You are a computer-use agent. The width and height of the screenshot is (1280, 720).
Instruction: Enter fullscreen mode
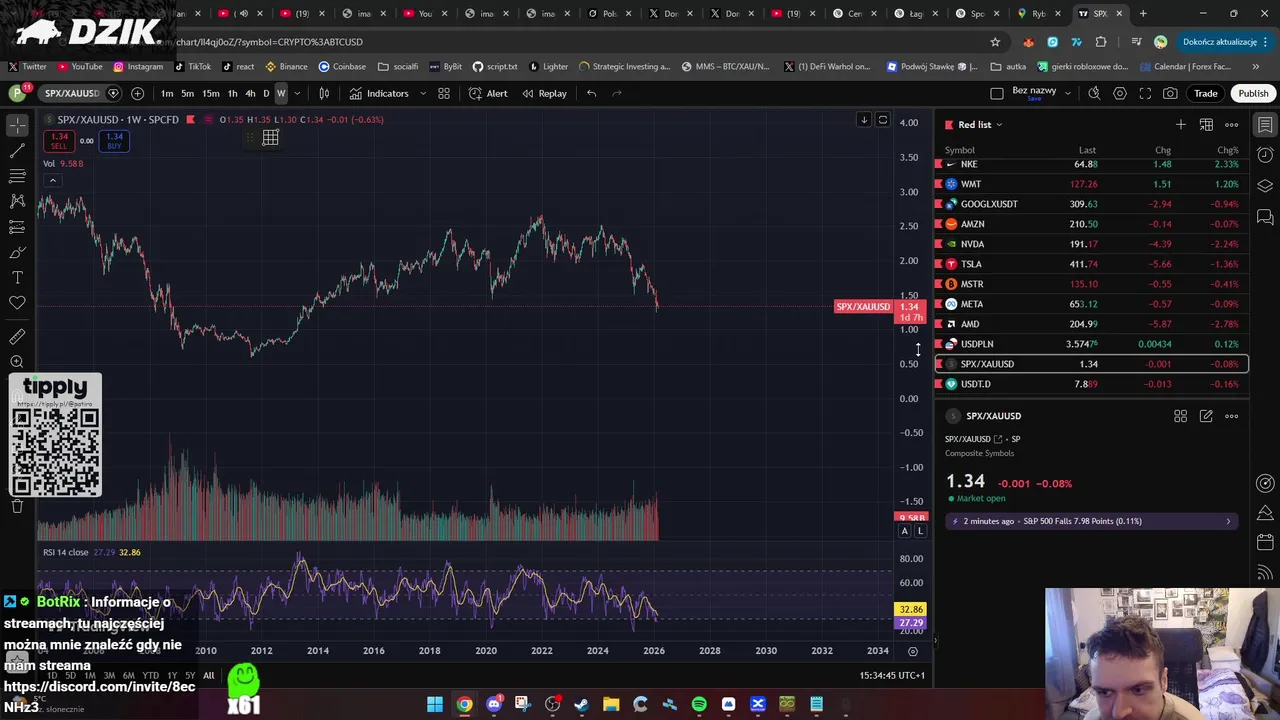[x=1145, y=93]
